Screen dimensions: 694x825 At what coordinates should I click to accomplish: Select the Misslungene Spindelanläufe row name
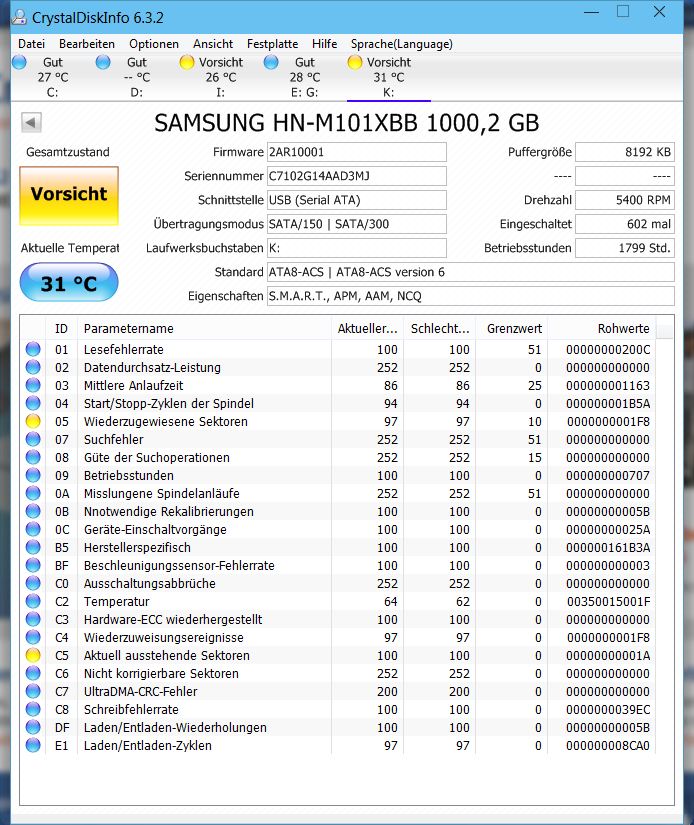(162, 494)
